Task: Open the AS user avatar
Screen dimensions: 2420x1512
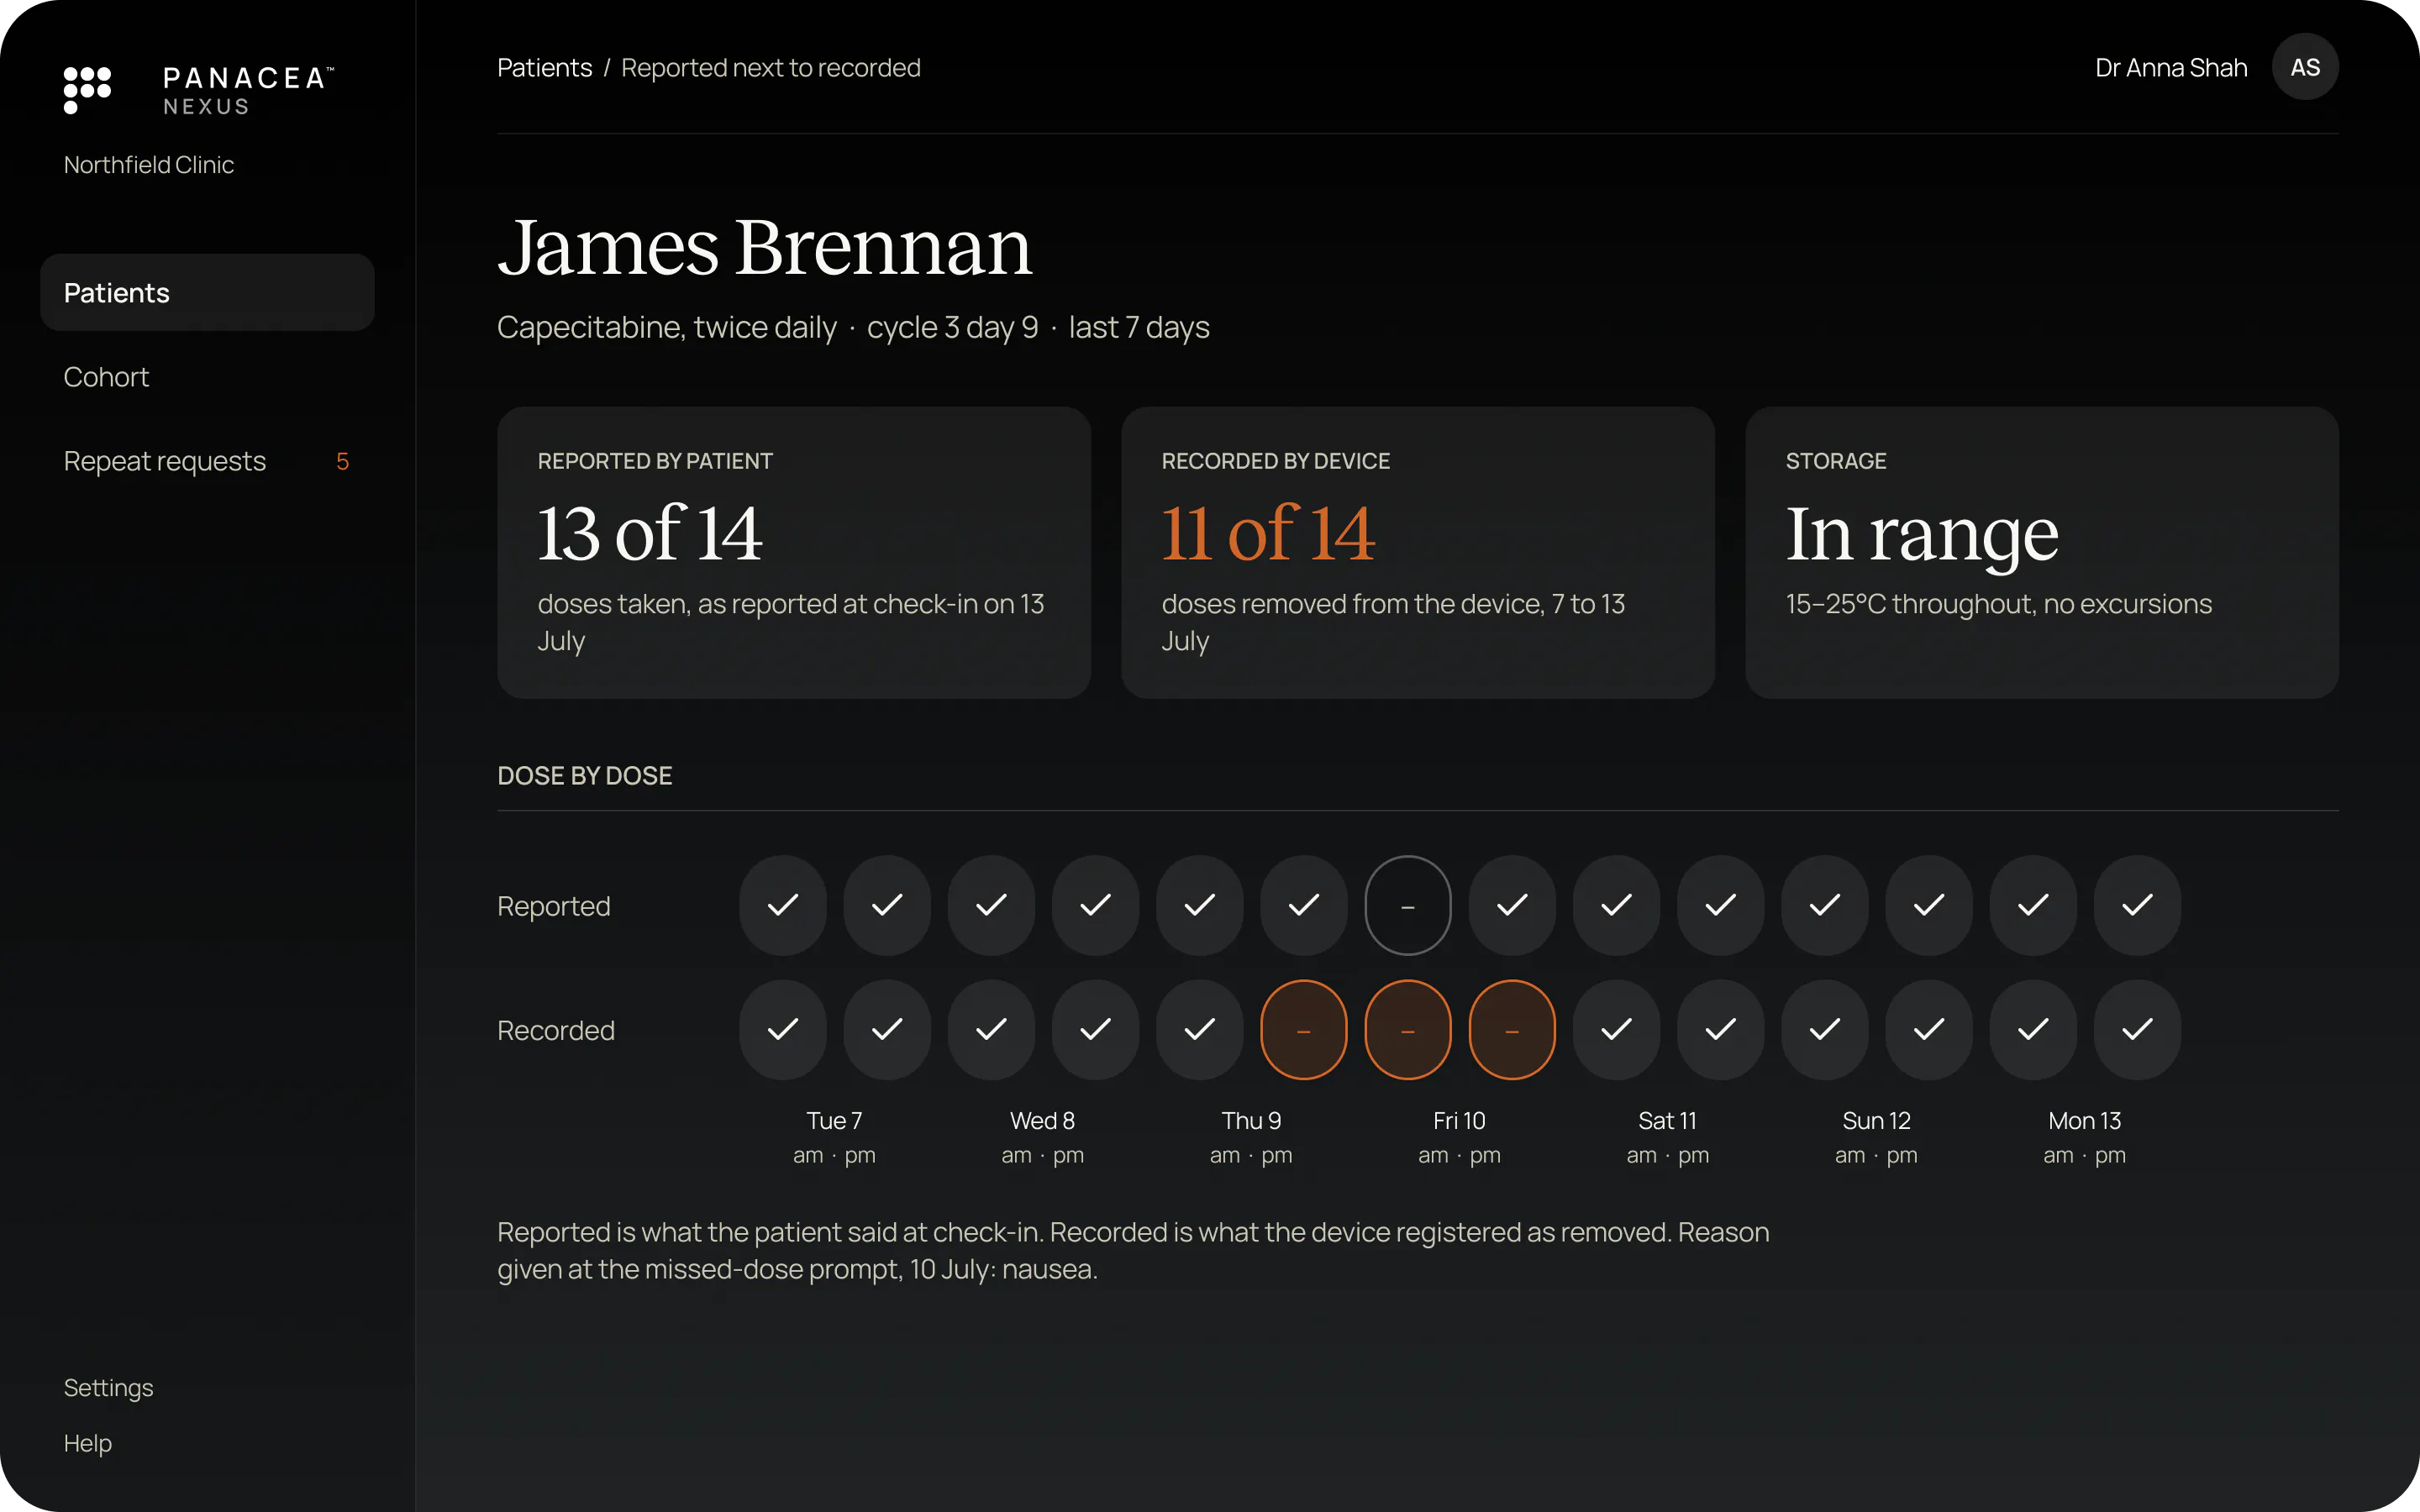Action: click(x=2305, y=67)
